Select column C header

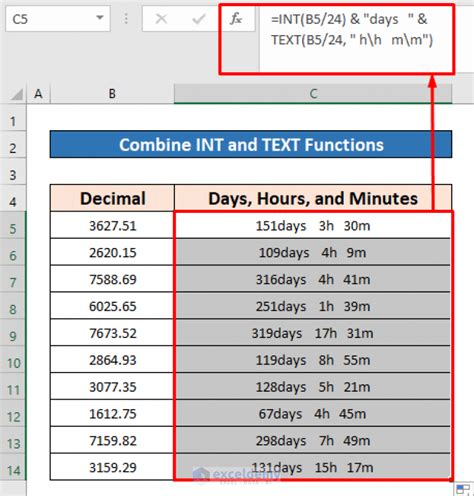313,94
